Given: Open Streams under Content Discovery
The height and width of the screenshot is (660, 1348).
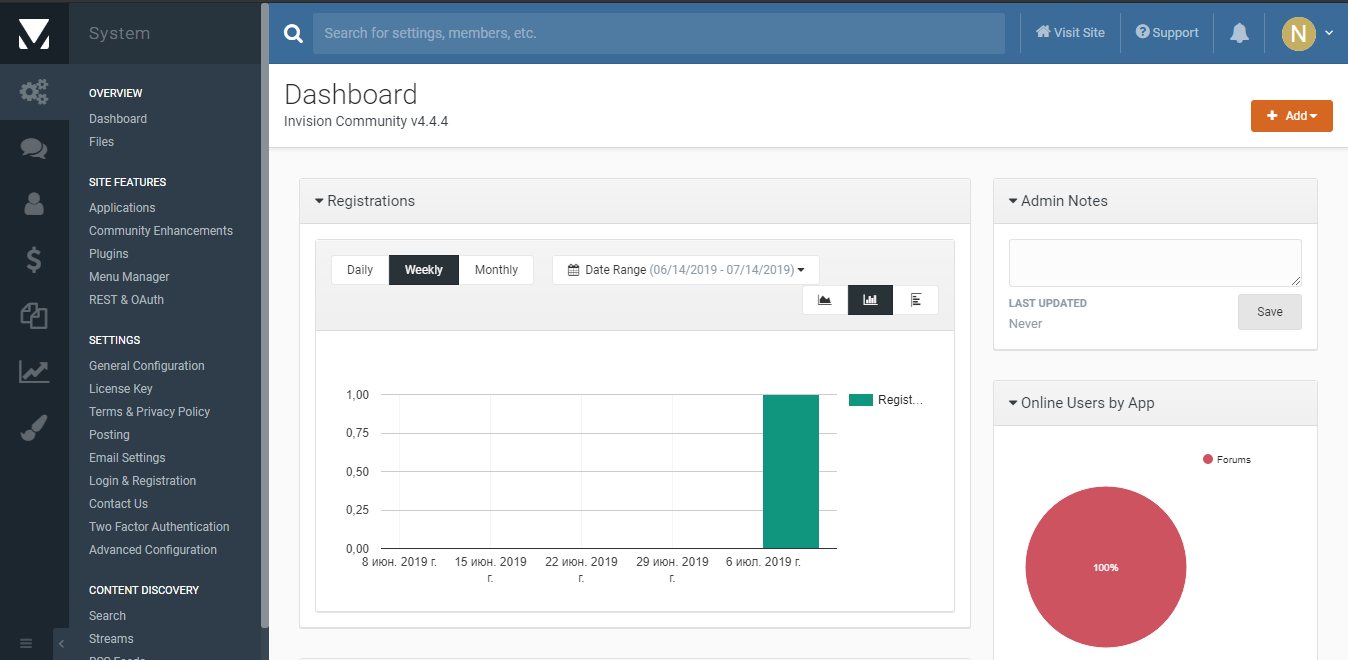Looking at the screenshot, I should (111, 639).
